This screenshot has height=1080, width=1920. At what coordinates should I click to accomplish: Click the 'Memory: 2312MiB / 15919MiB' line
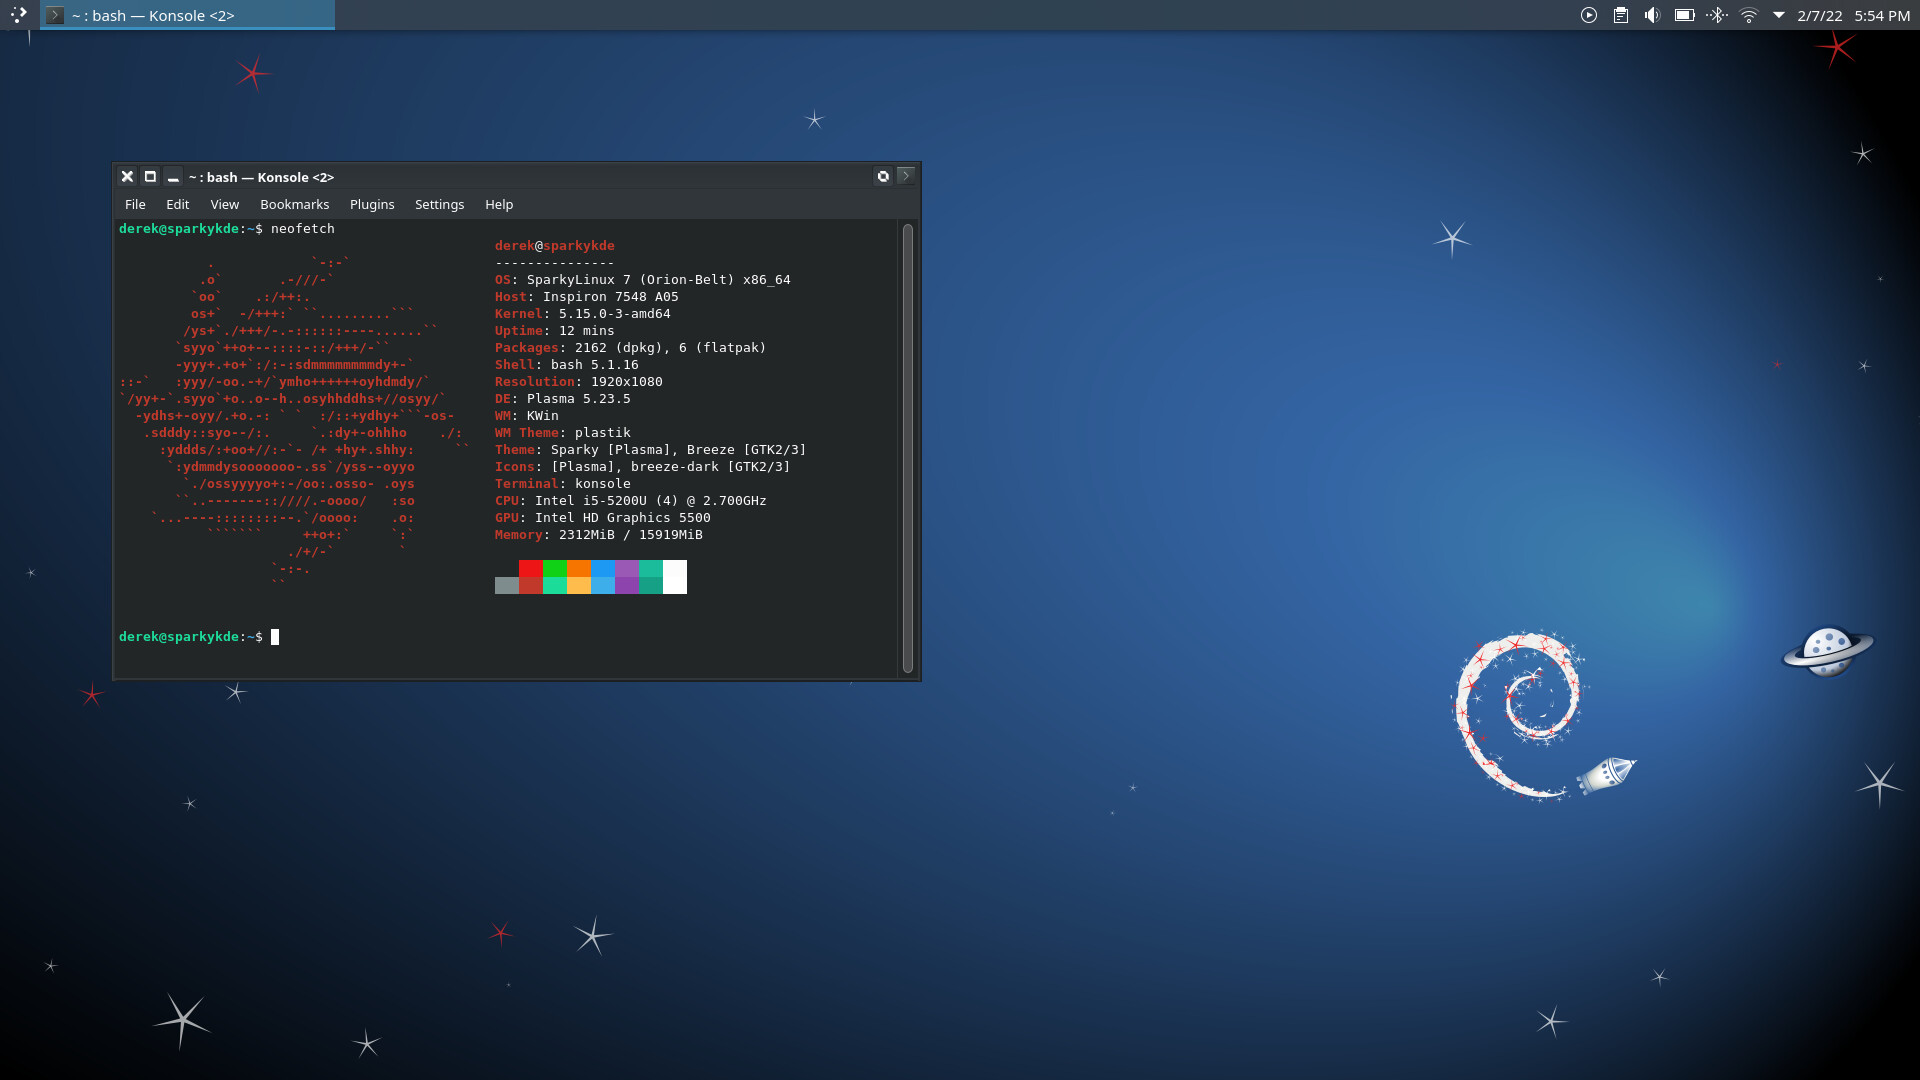tap(599, 535)
